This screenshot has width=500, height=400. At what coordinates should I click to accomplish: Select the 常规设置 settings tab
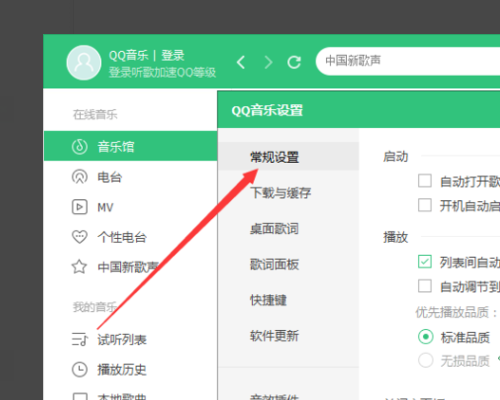click(x=289, y=157)
